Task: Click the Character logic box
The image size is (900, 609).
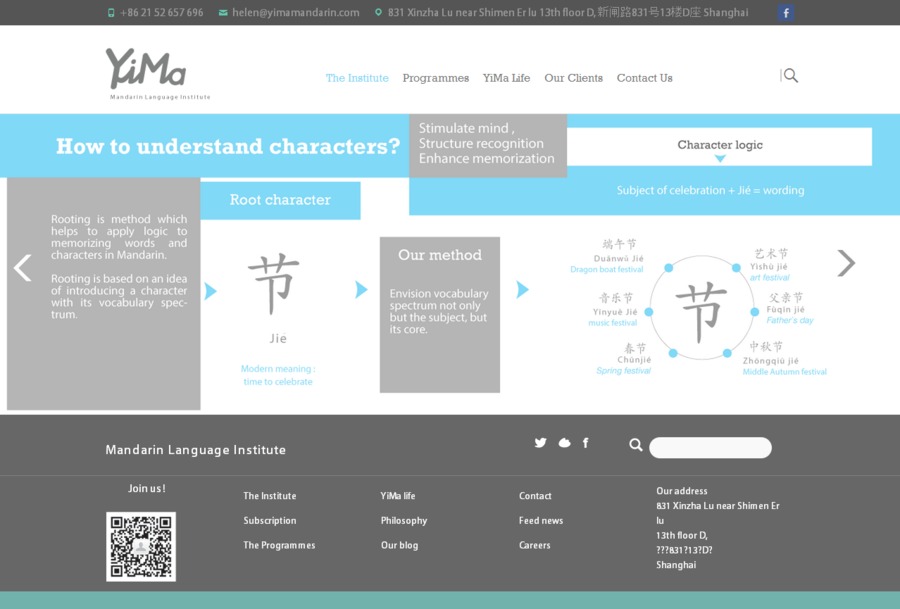Action: pyautogui.click(x=719, y=146)
